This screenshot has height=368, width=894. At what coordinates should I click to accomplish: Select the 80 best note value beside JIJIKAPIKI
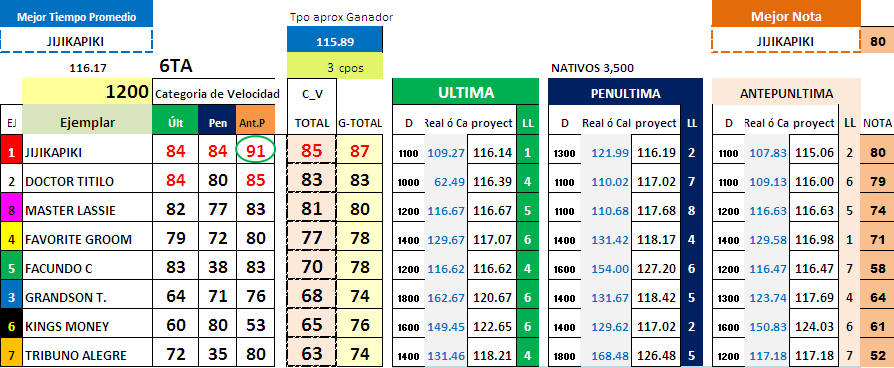(x=877, y=41)
